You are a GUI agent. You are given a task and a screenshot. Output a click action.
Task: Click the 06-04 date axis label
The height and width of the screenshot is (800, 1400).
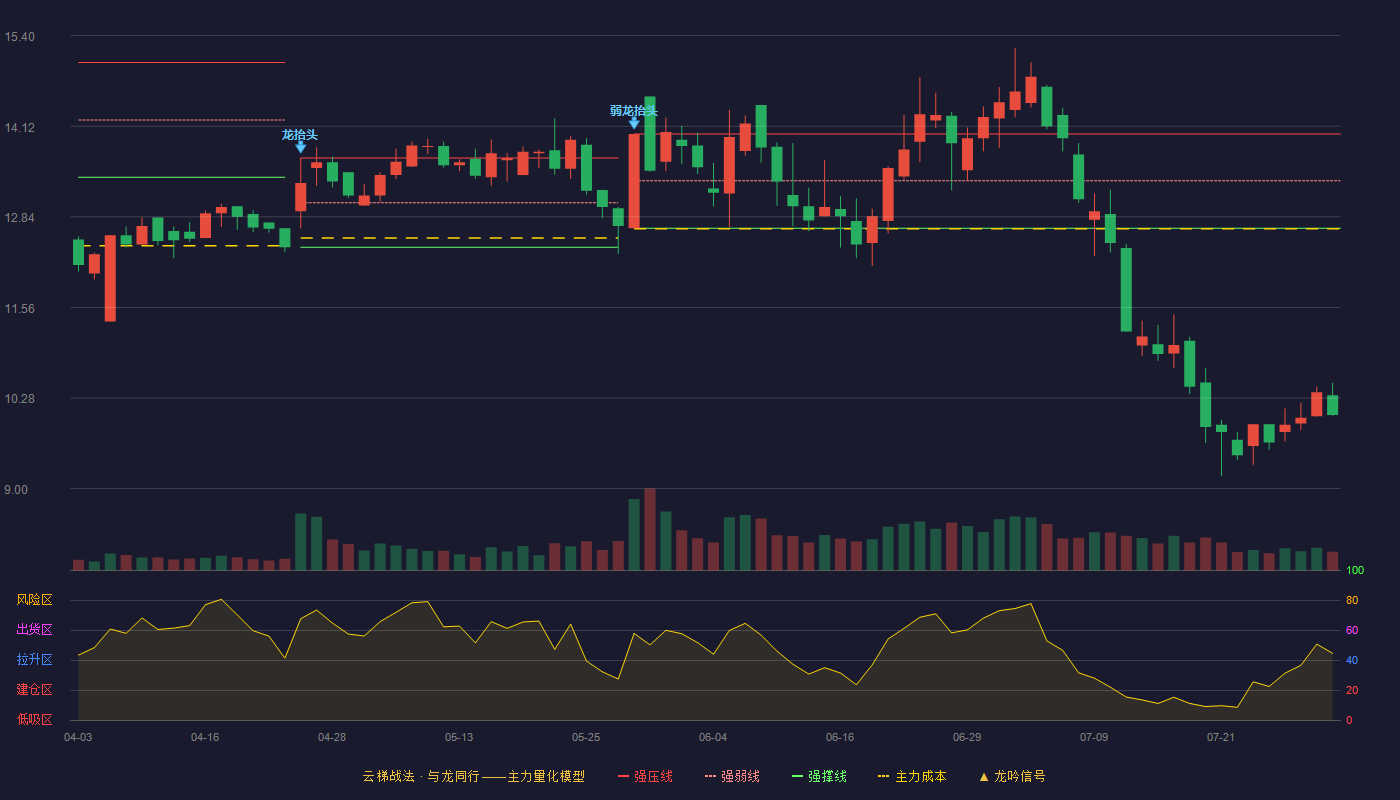point(713,737)
